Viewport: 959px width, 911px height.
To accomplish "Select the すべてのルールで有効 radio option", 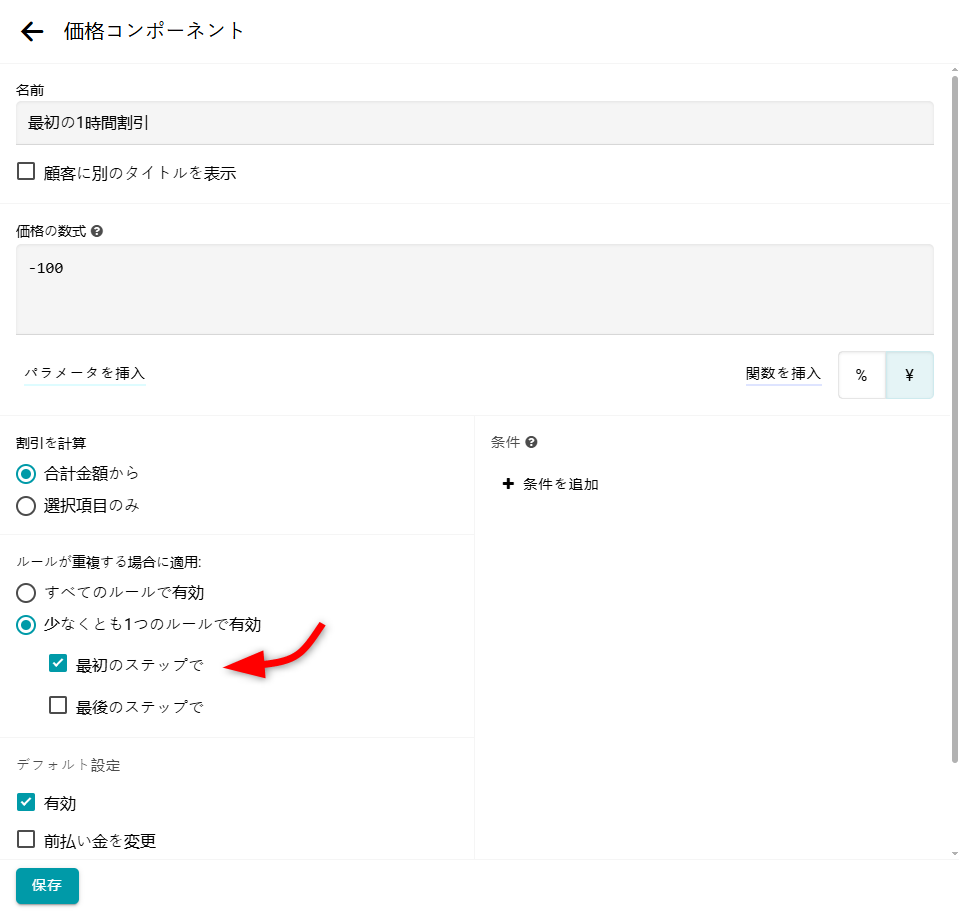I will tap(26, 593).
